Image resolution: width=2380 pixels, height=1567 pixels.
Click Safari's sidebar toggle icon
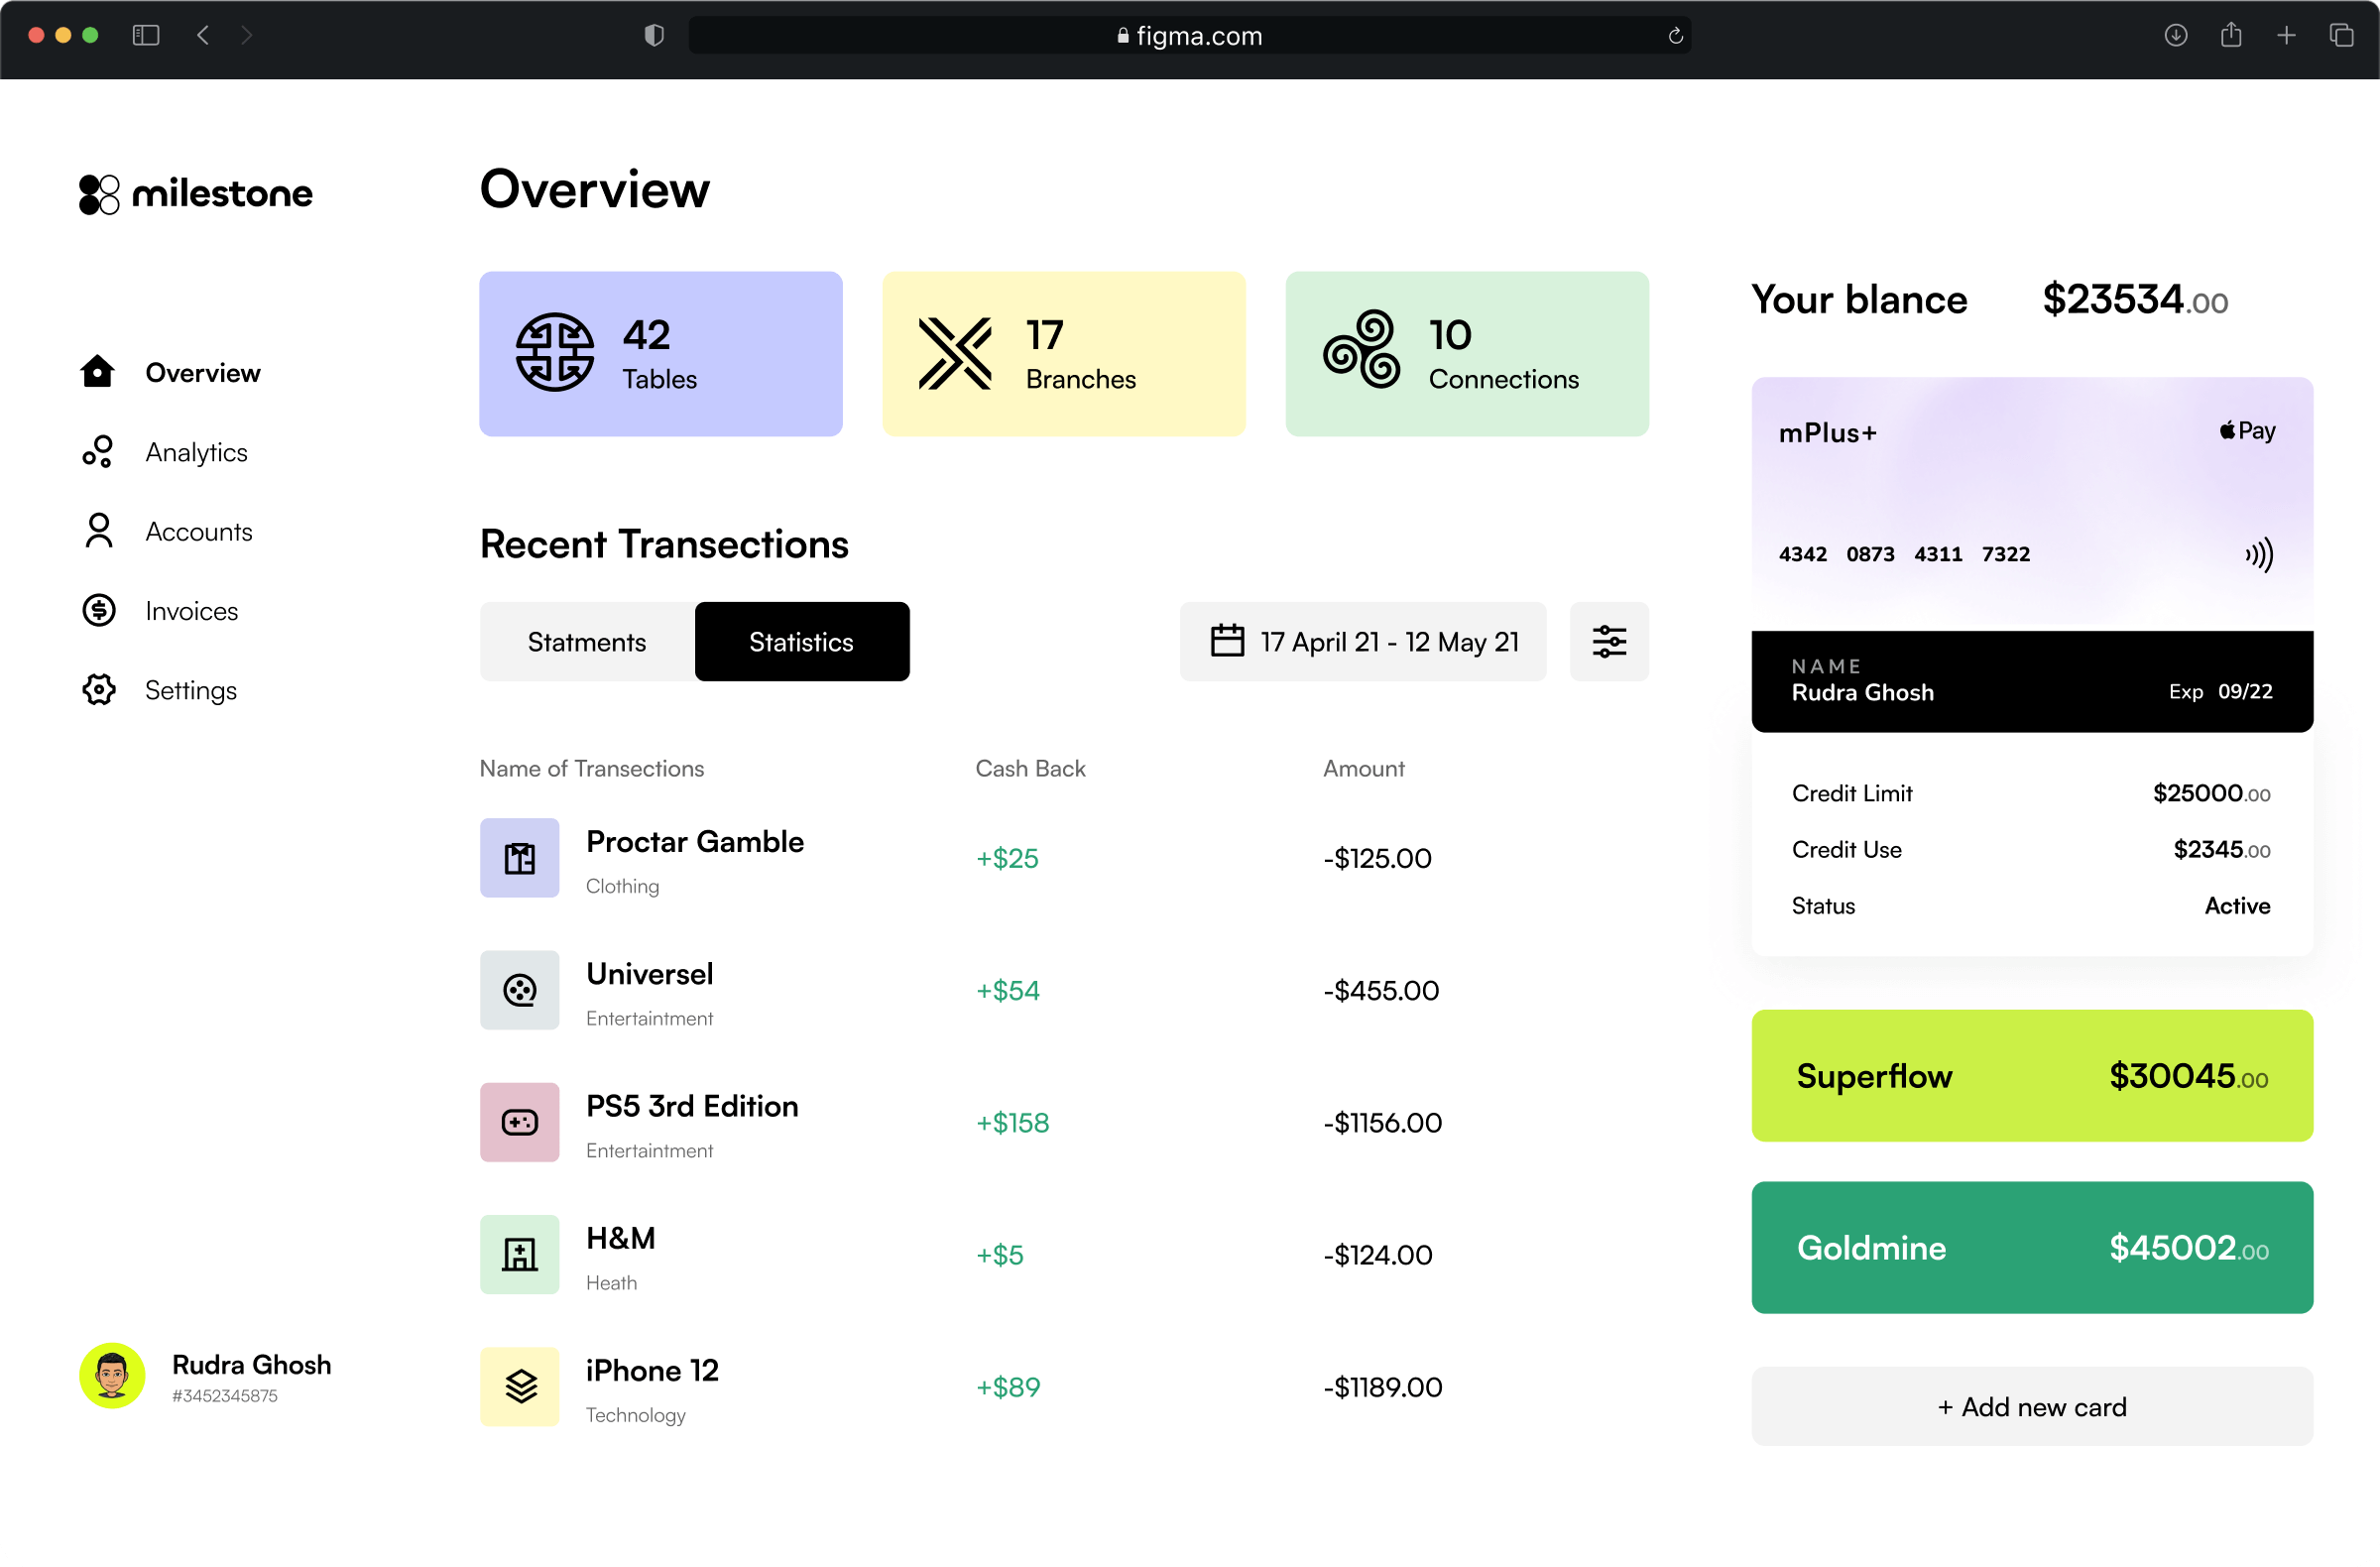click(146, 36)
